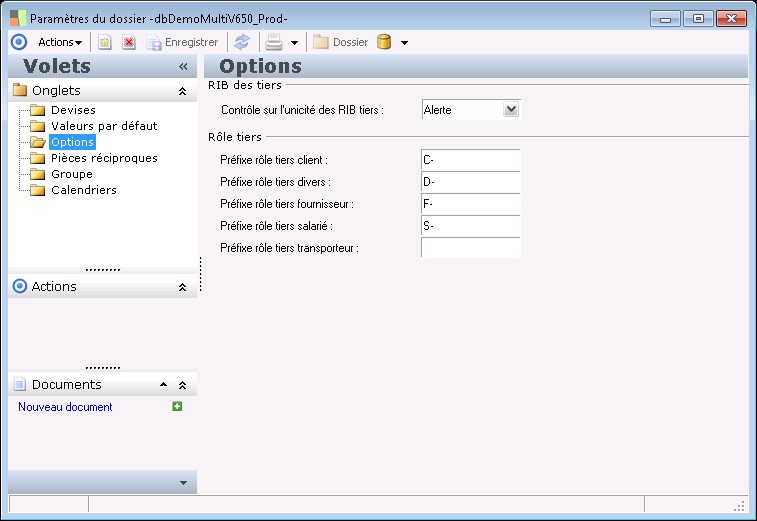Open the Nouveau document link
Image resolution: width=757 pixels, height=521 pixels.
tap(65, 407)
